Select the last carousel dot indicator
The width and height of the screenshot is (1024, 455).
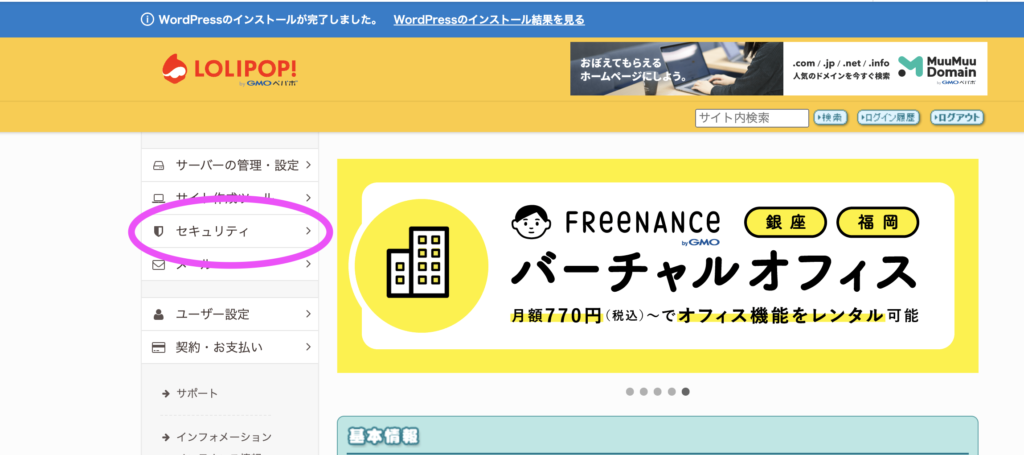[x=685, y=392]
